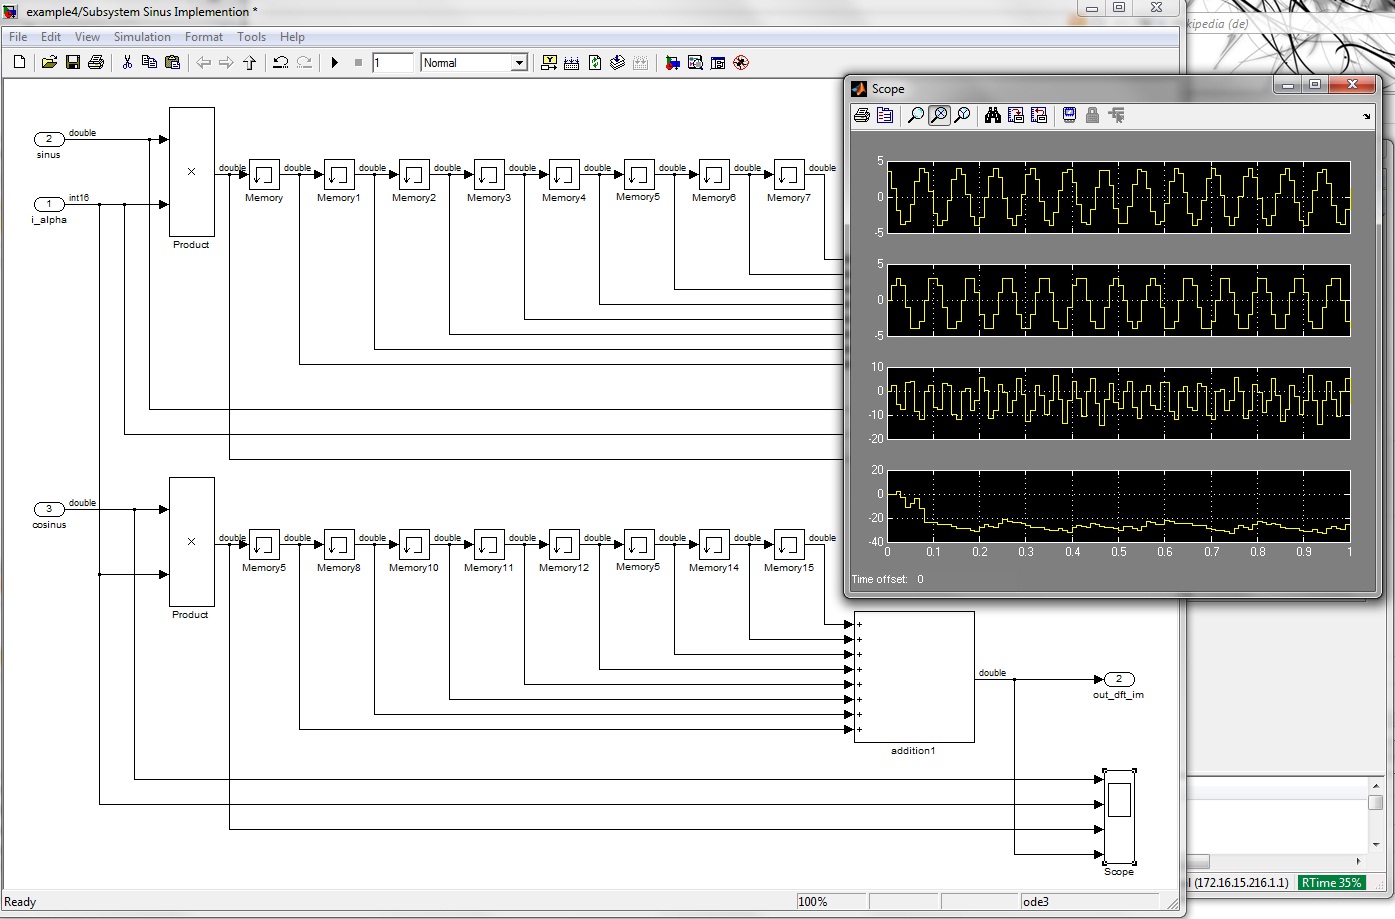Screen dimensions: 1395x919
Task: Click the Autoscale binoculars icon in Scope
Action: point(992,116)
